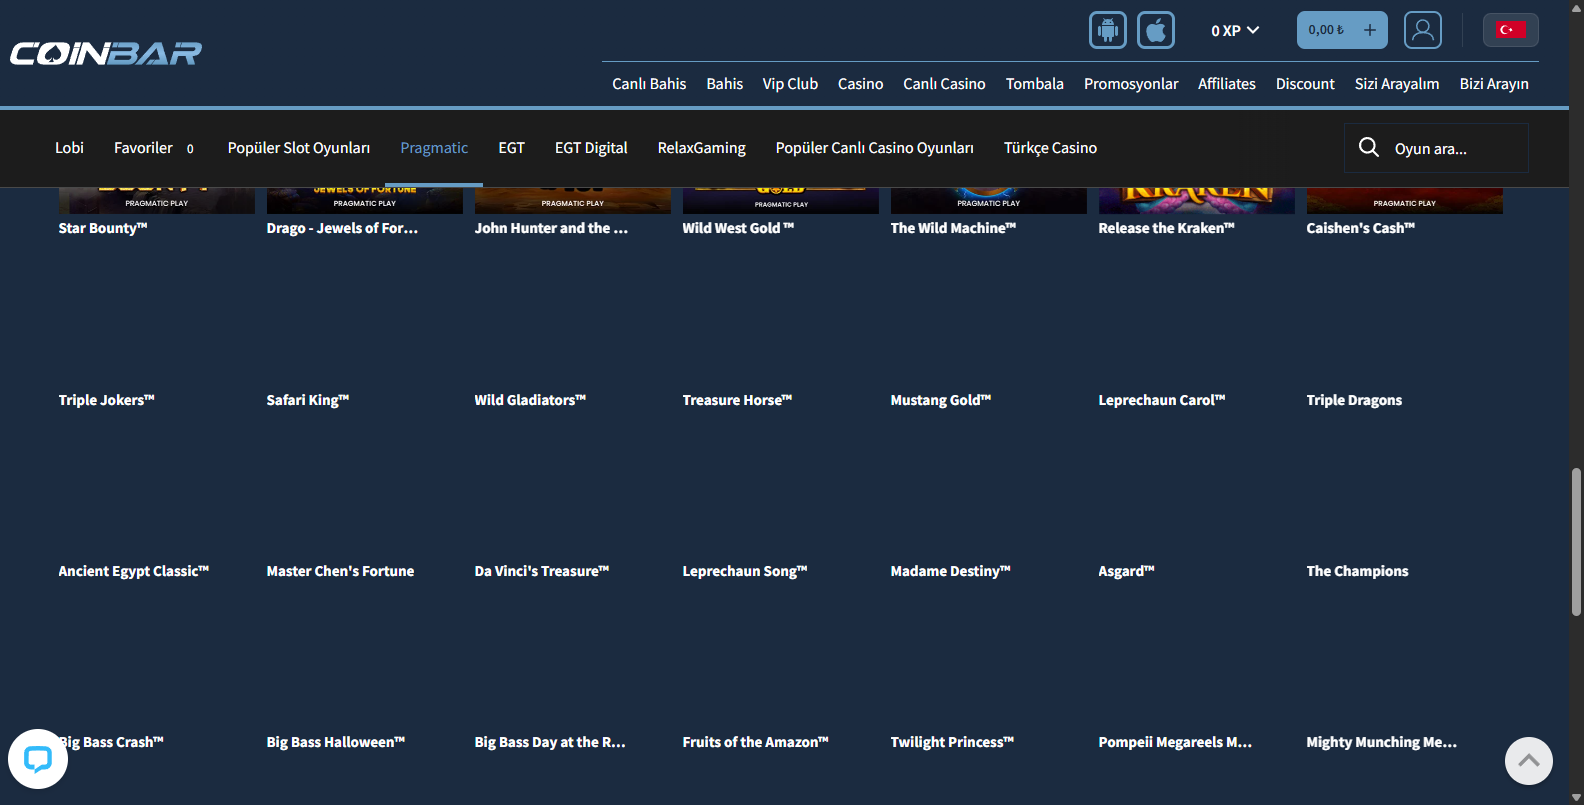Click the scroll-to-top arrow button

pos(1528,761)
